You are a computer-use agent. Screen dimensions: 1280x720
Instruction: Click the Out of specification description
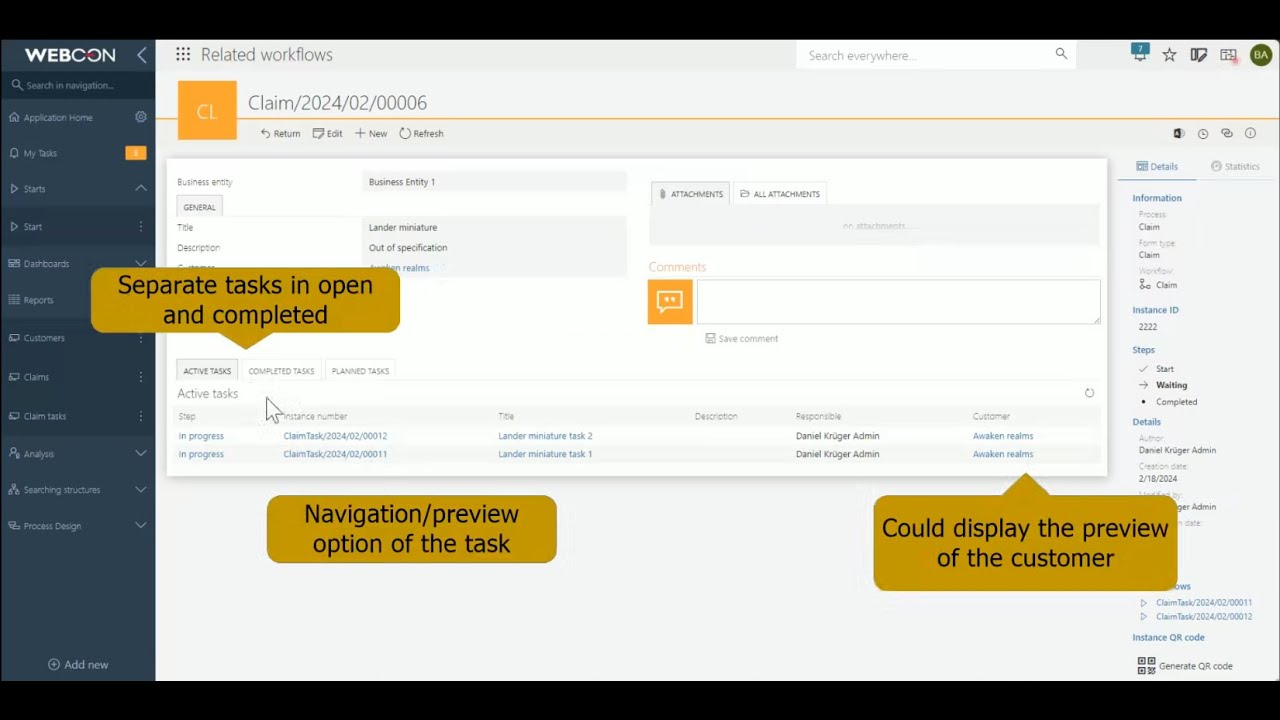pos(408,248)
